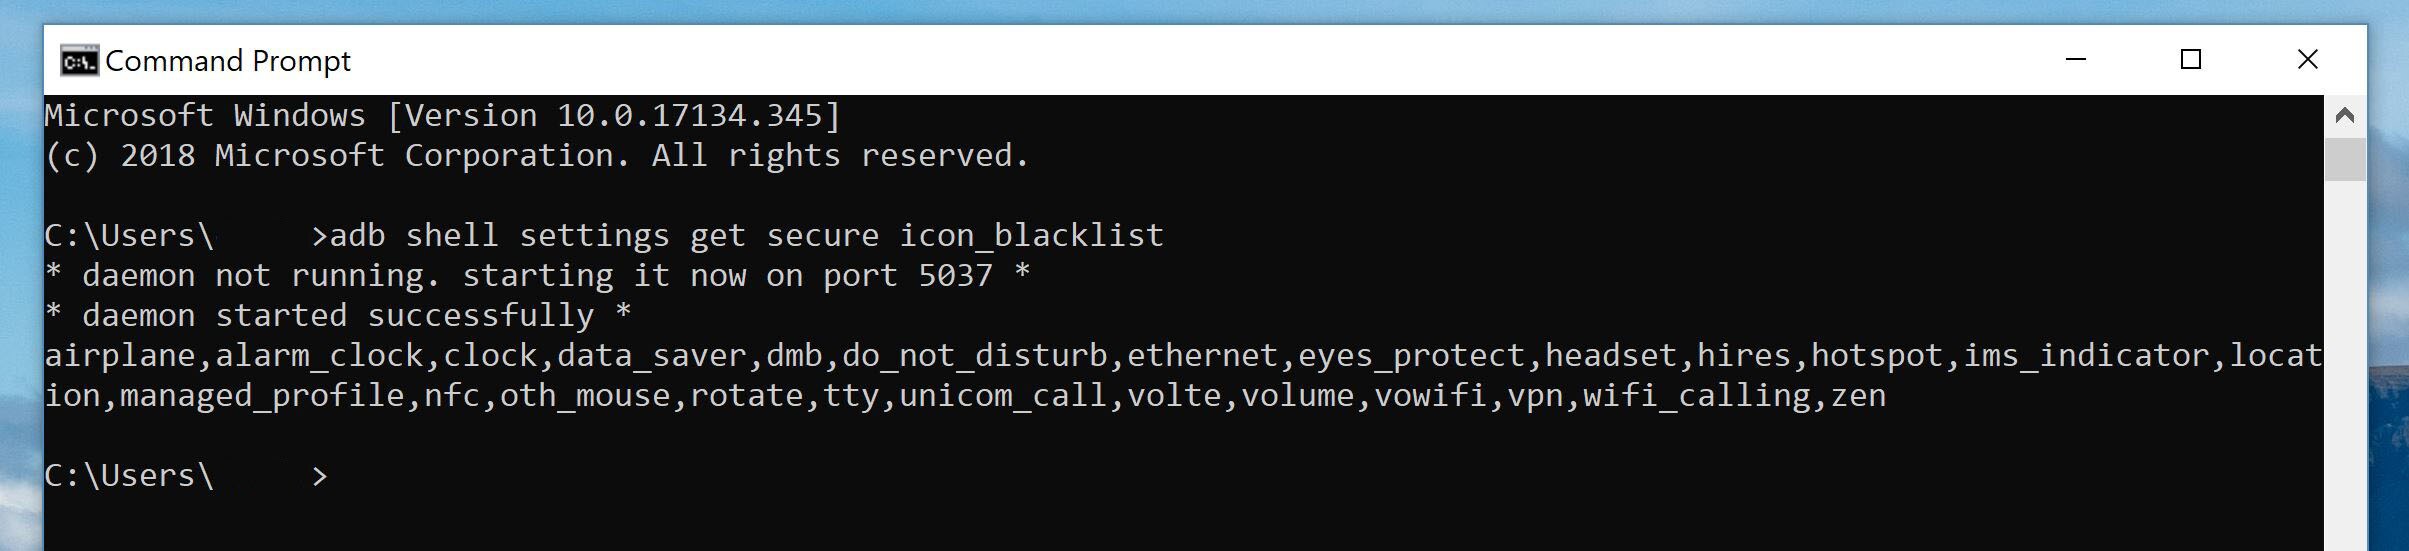
Task: Click 'managed_profile' in the second output line
Action: click(x=262, y=396)
